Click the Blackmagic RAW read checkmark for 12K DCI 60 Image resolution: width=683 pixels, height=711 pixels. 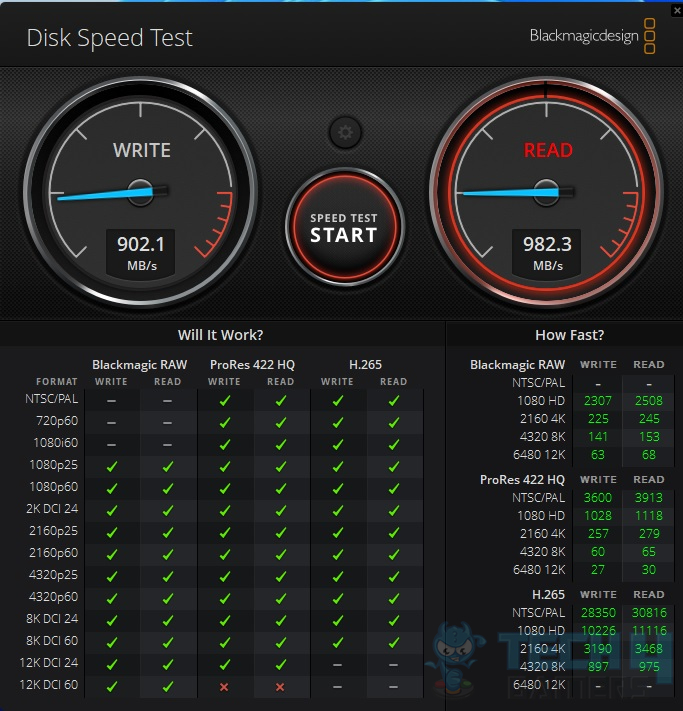tap(168, 687)
